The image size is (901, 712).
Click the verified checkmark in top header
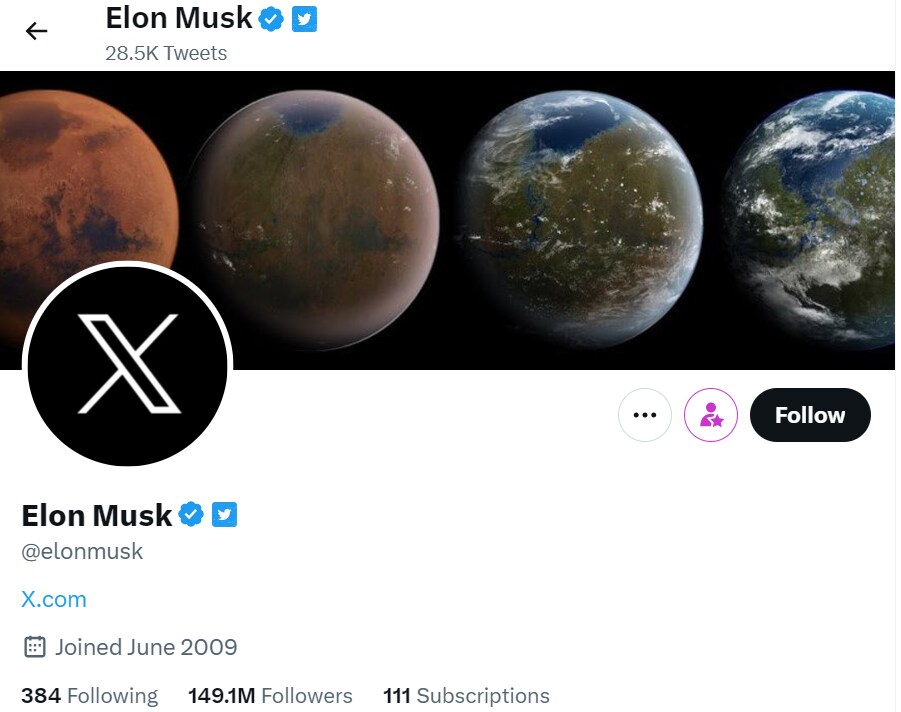tap(271, 19)
